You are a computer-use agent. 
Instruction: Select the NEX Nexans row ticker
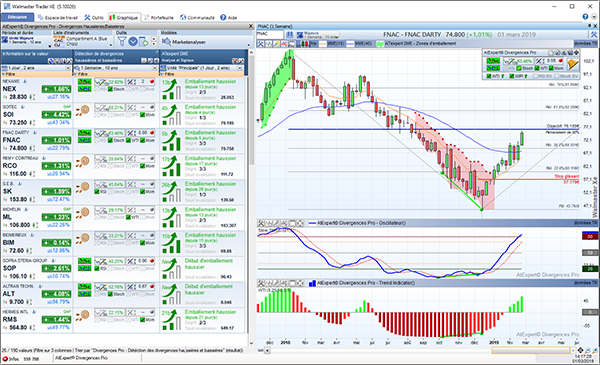coord(9,89)
